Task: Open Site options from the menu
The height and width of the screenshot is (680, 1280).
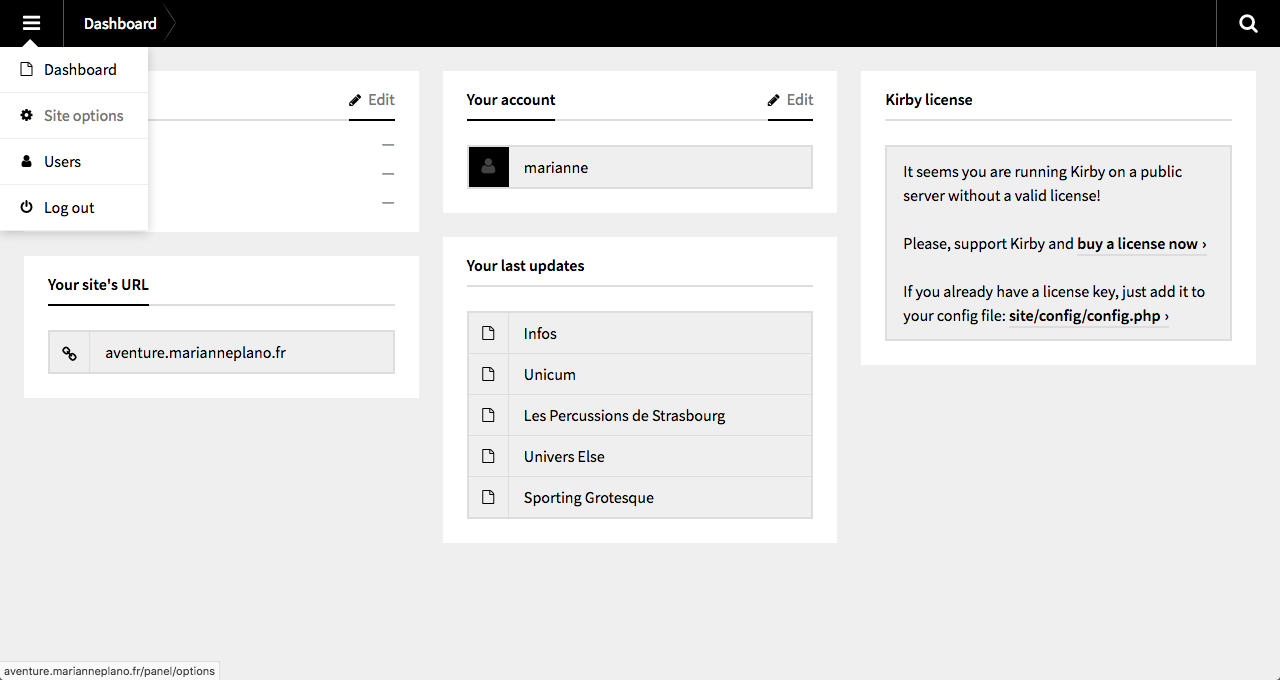Action: [83, 116]
